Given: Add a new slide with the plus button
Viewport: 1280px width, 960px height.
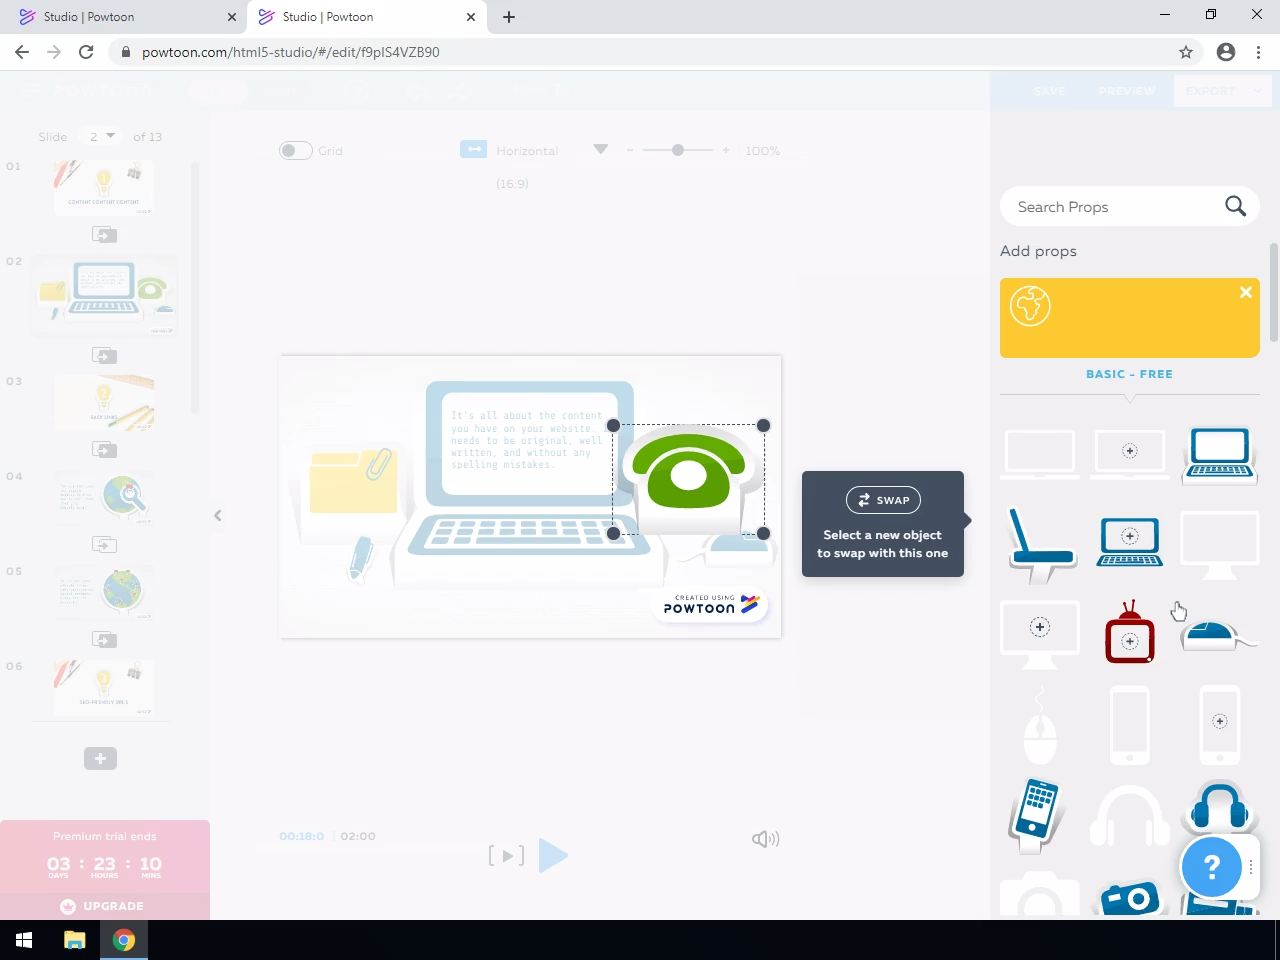Looking at the screenshot, I should 100,759.
